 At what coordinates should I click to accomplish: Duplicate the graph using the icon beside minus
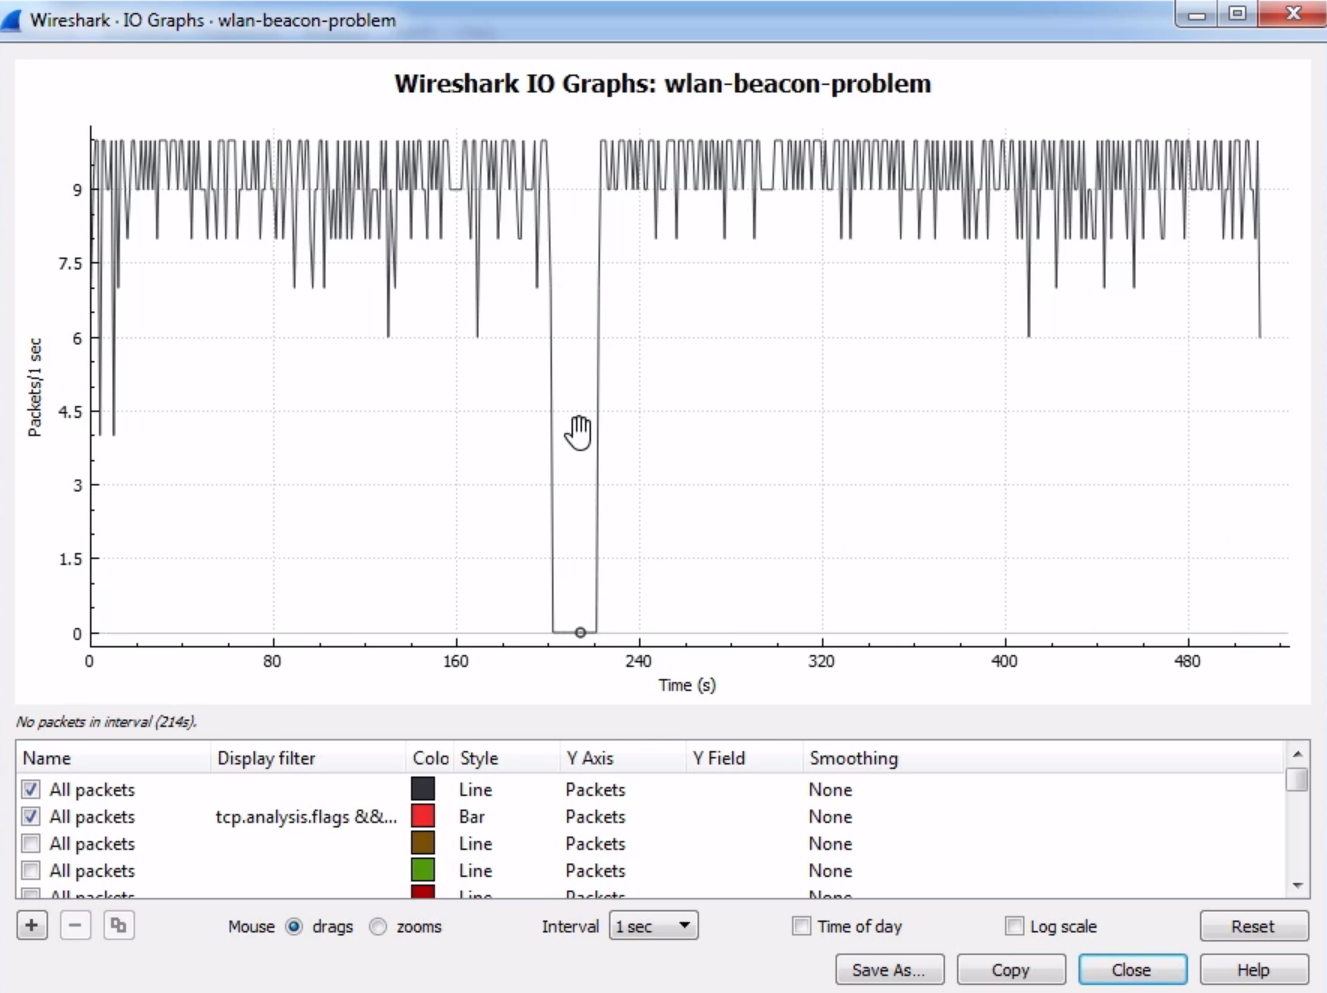pyautogui.click(x=118, y=925)
